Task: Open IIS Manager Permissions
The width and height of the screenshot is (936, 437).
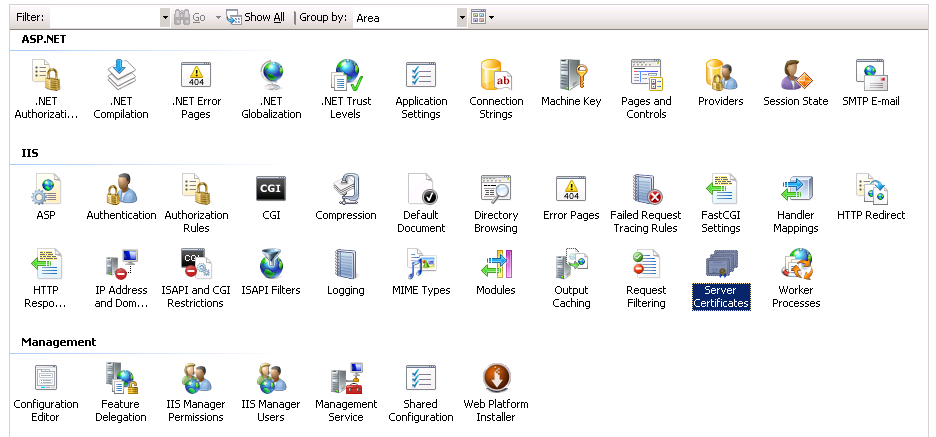Action: coord(196,393)
